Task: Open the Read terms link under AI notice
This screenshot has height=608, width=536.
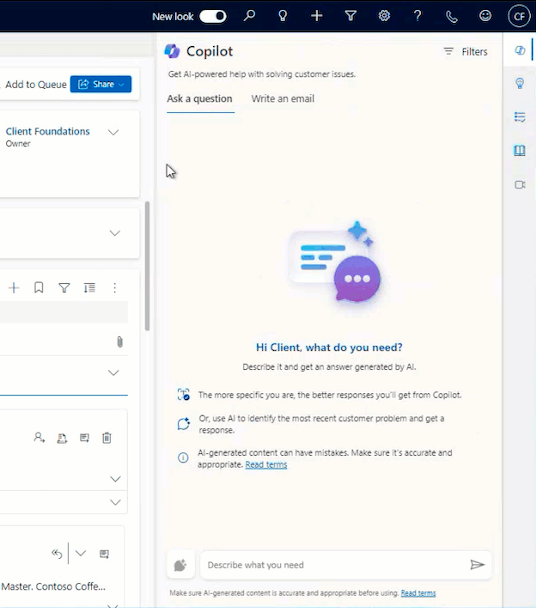Action: 266,465
